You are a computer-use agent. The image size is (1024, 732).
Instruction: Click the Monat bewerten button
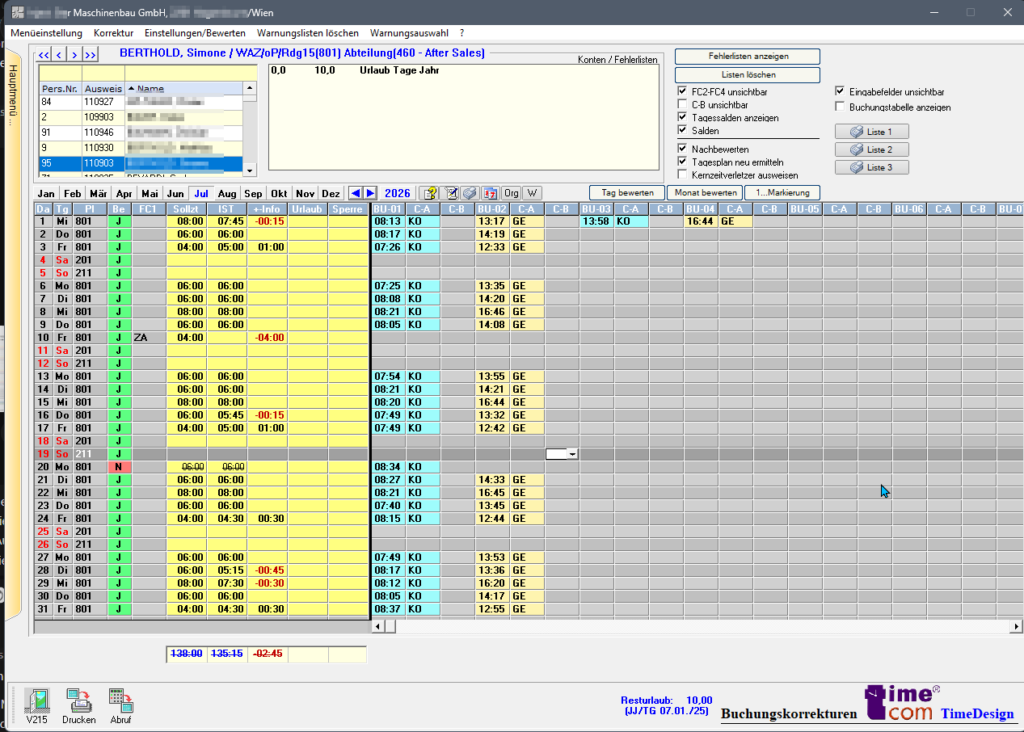pyautogui.click(x=705, y=193)
